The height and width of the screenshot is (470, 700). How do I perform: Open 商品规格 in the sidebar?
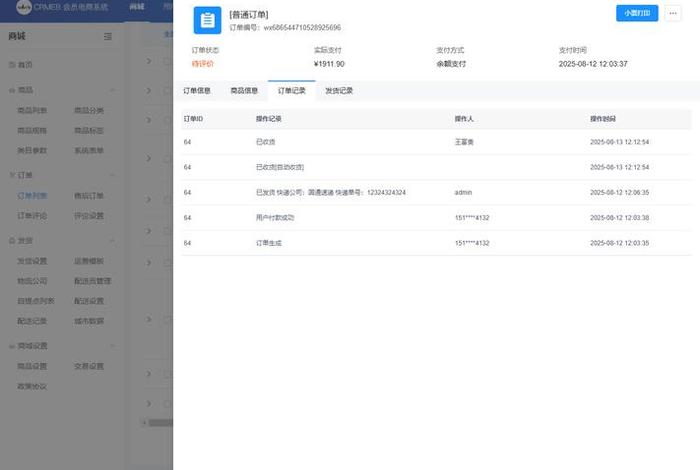tap(32, 131)
